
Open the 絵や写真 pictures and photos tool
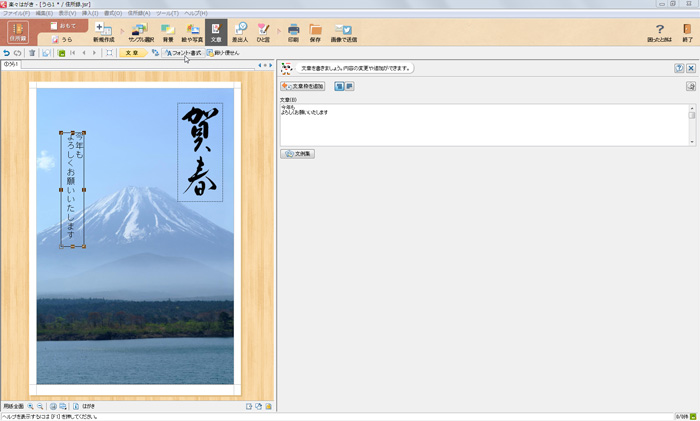(193, 32)
